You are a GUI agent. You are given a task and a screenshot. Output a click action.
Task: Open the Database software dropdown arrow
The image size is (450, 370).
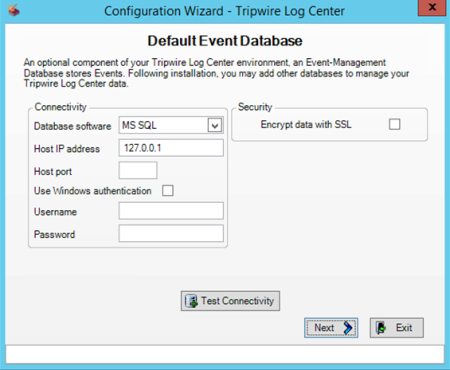[215, 126]
